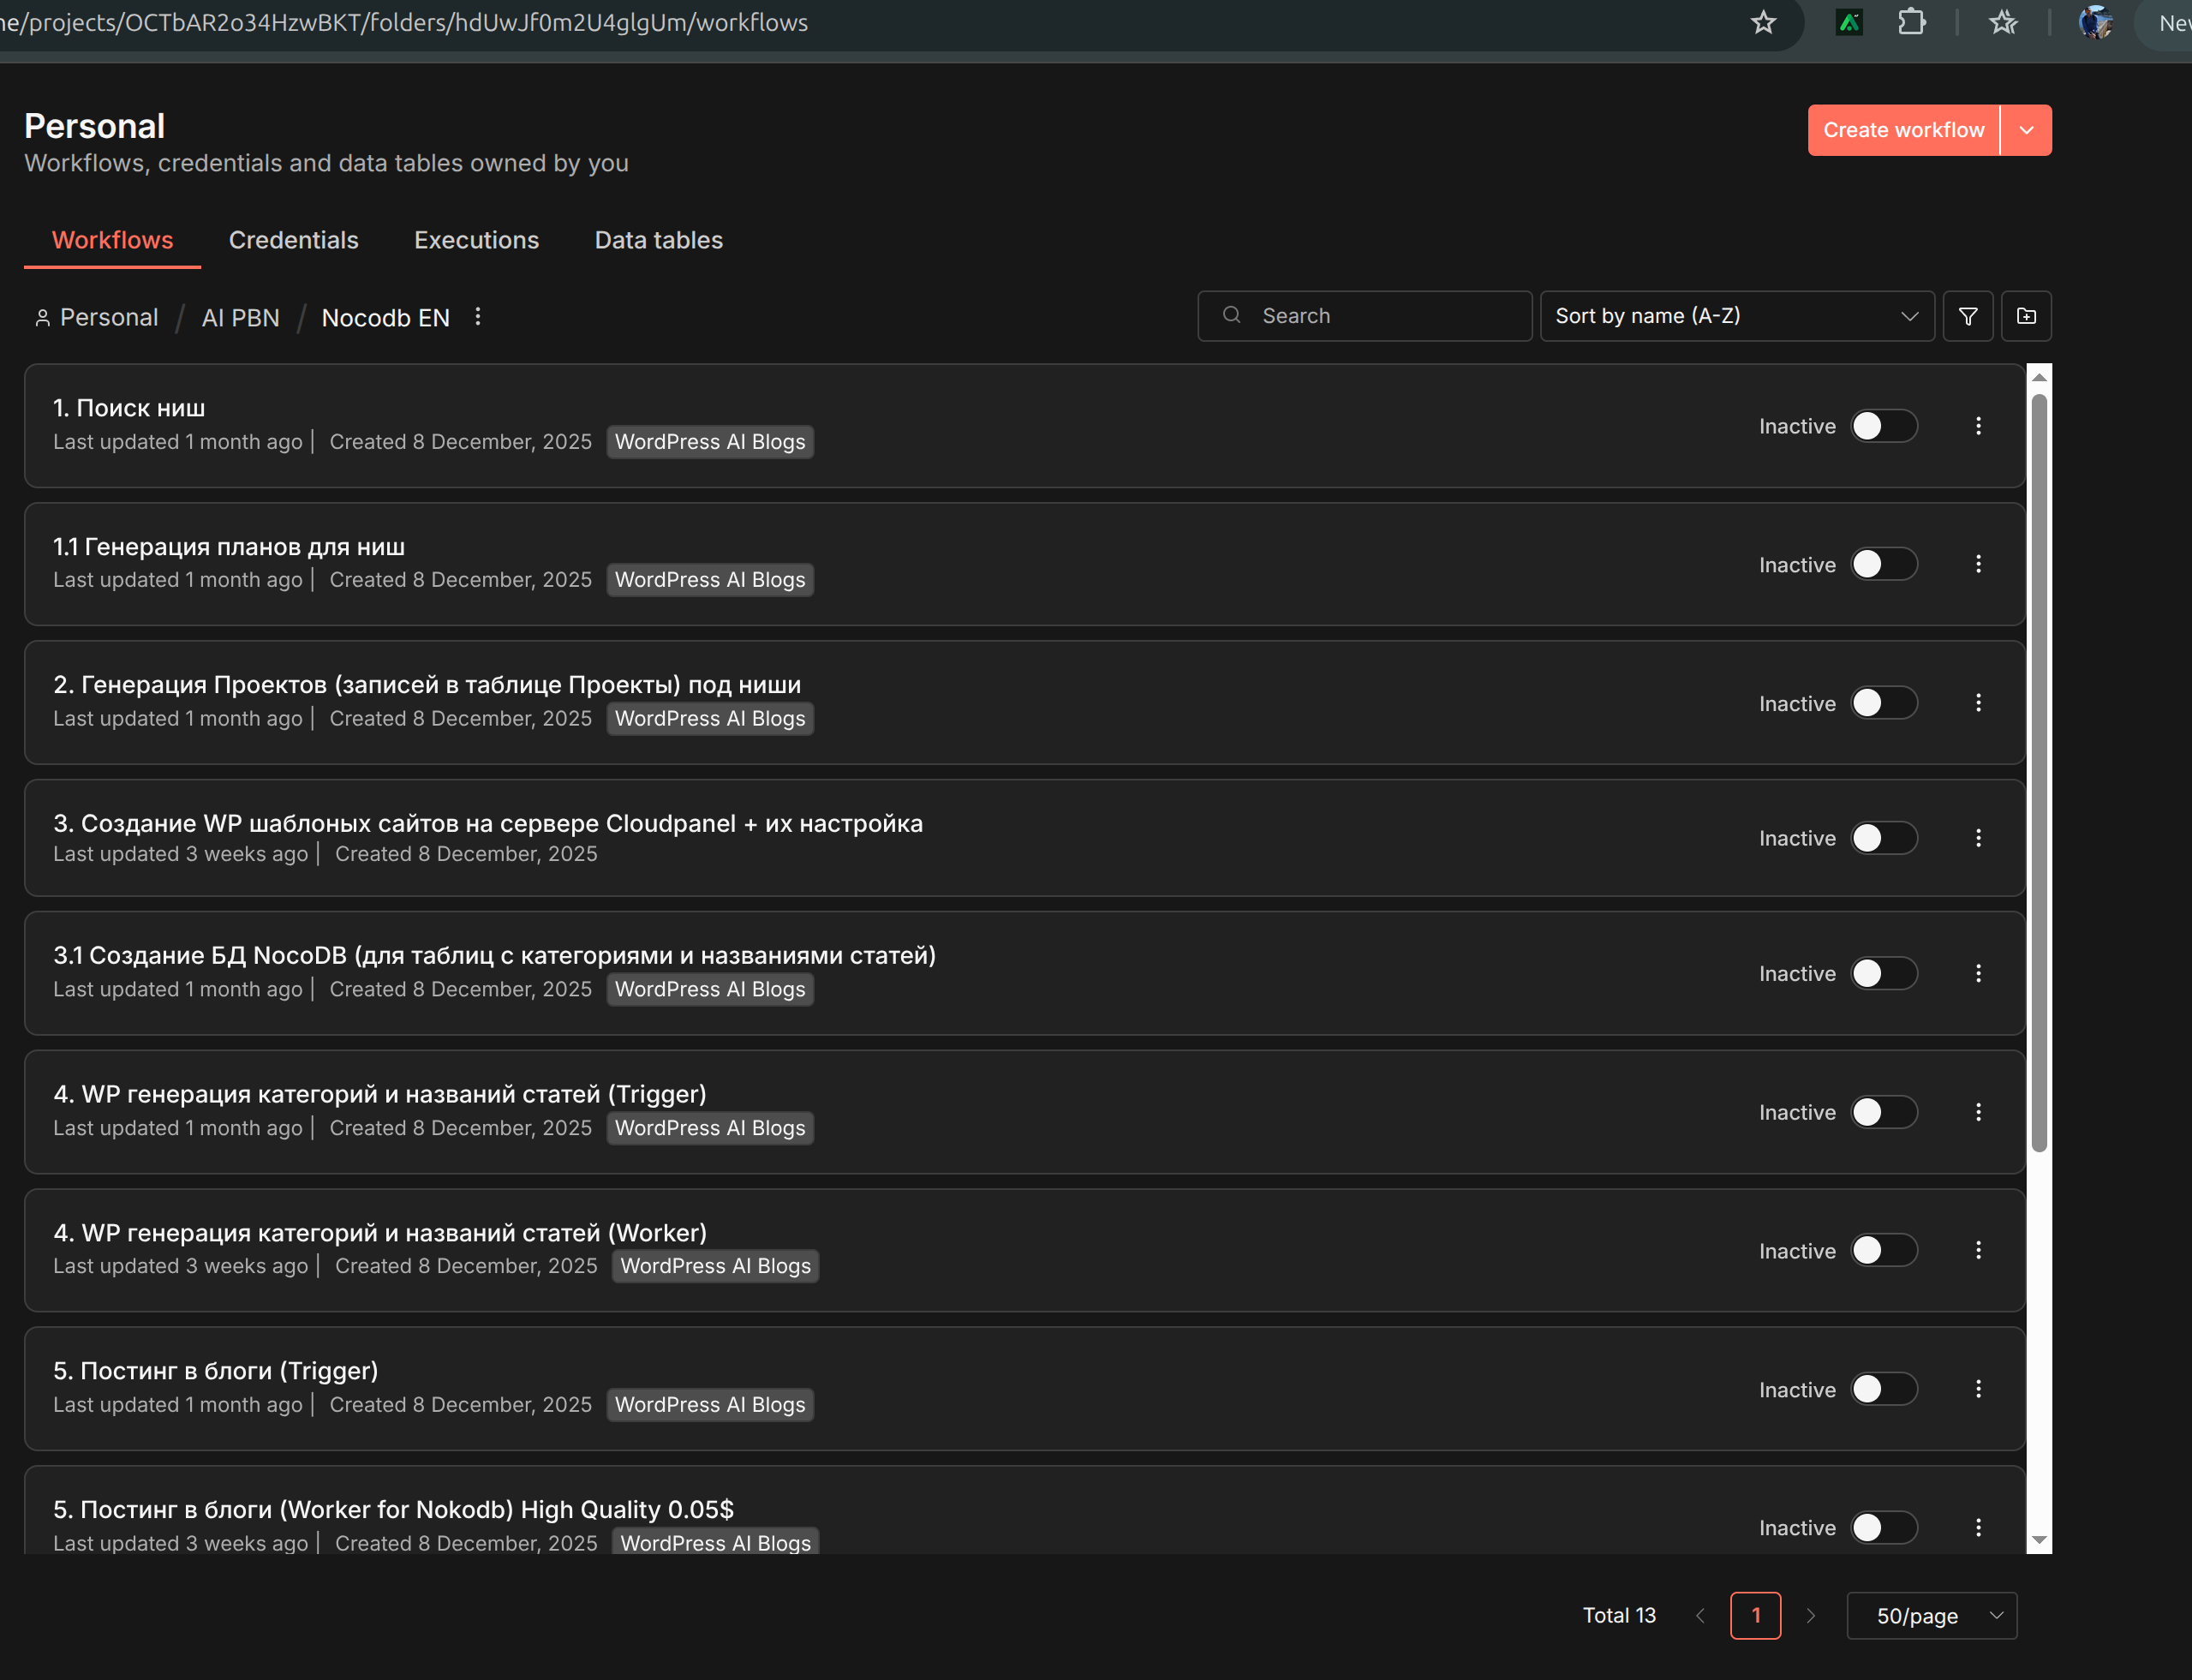Switch to the Credentials tab

tap(293, 240)
